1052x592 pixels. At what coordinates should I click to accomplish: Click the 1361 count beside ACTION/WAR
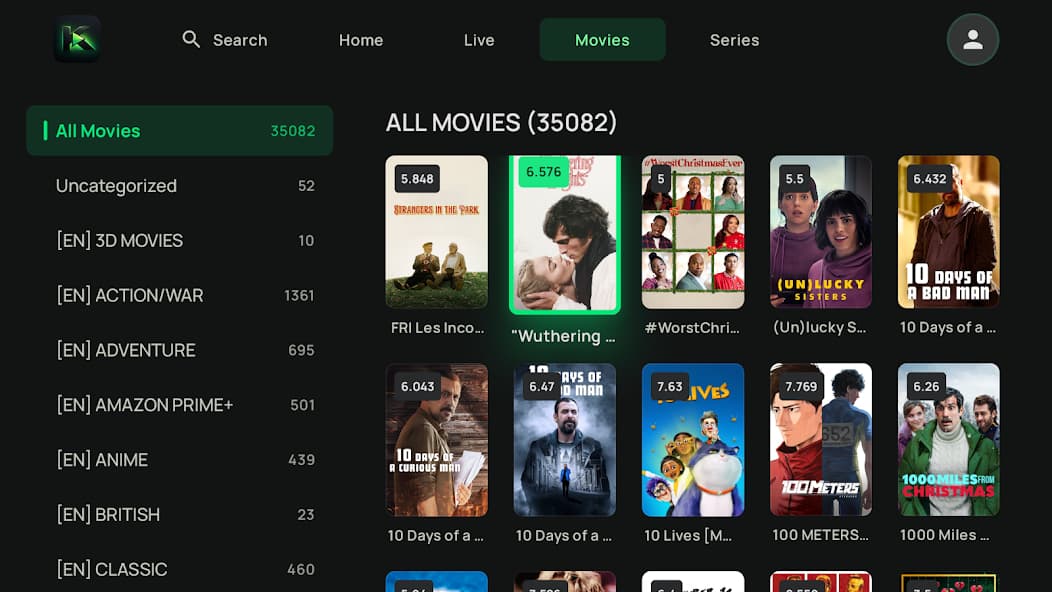[x=299, y=295]
